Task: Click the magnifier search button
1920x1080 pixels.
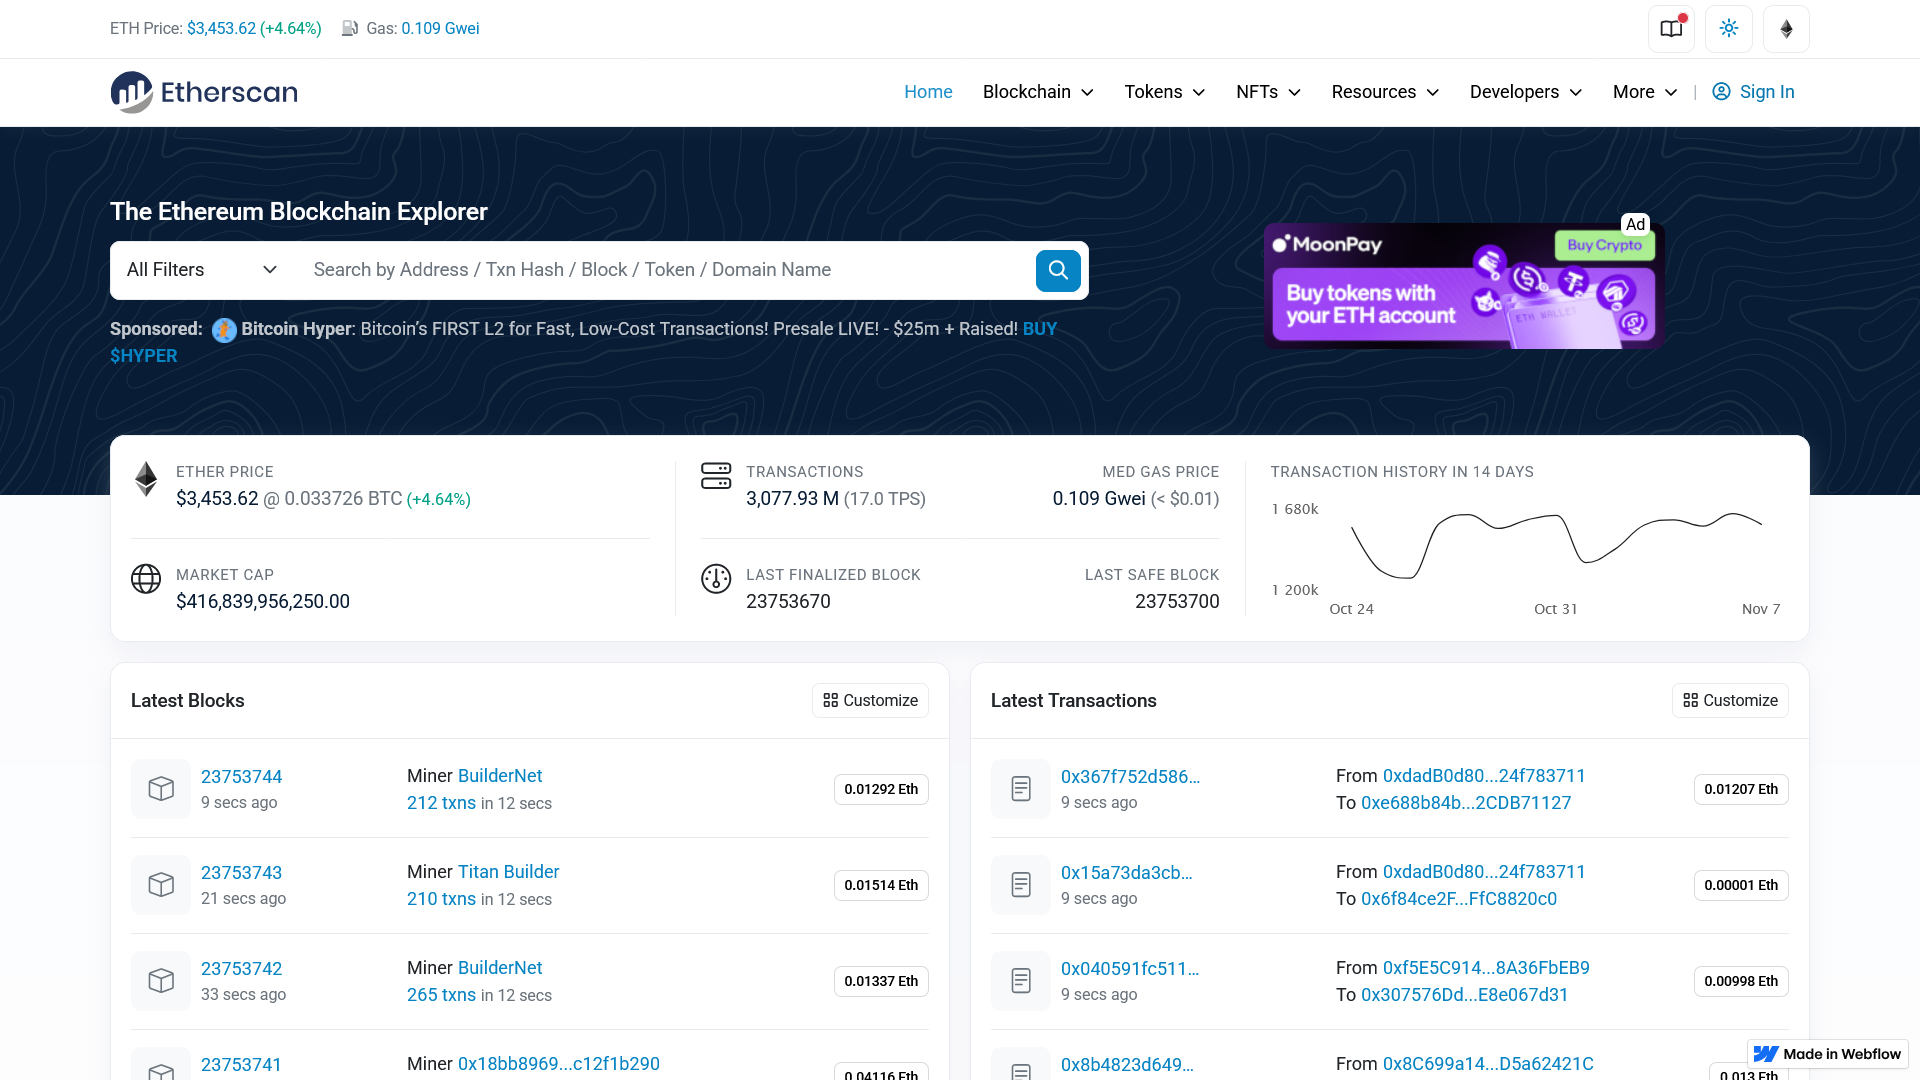Action: pyautogui.click(x=1058, y=270)
